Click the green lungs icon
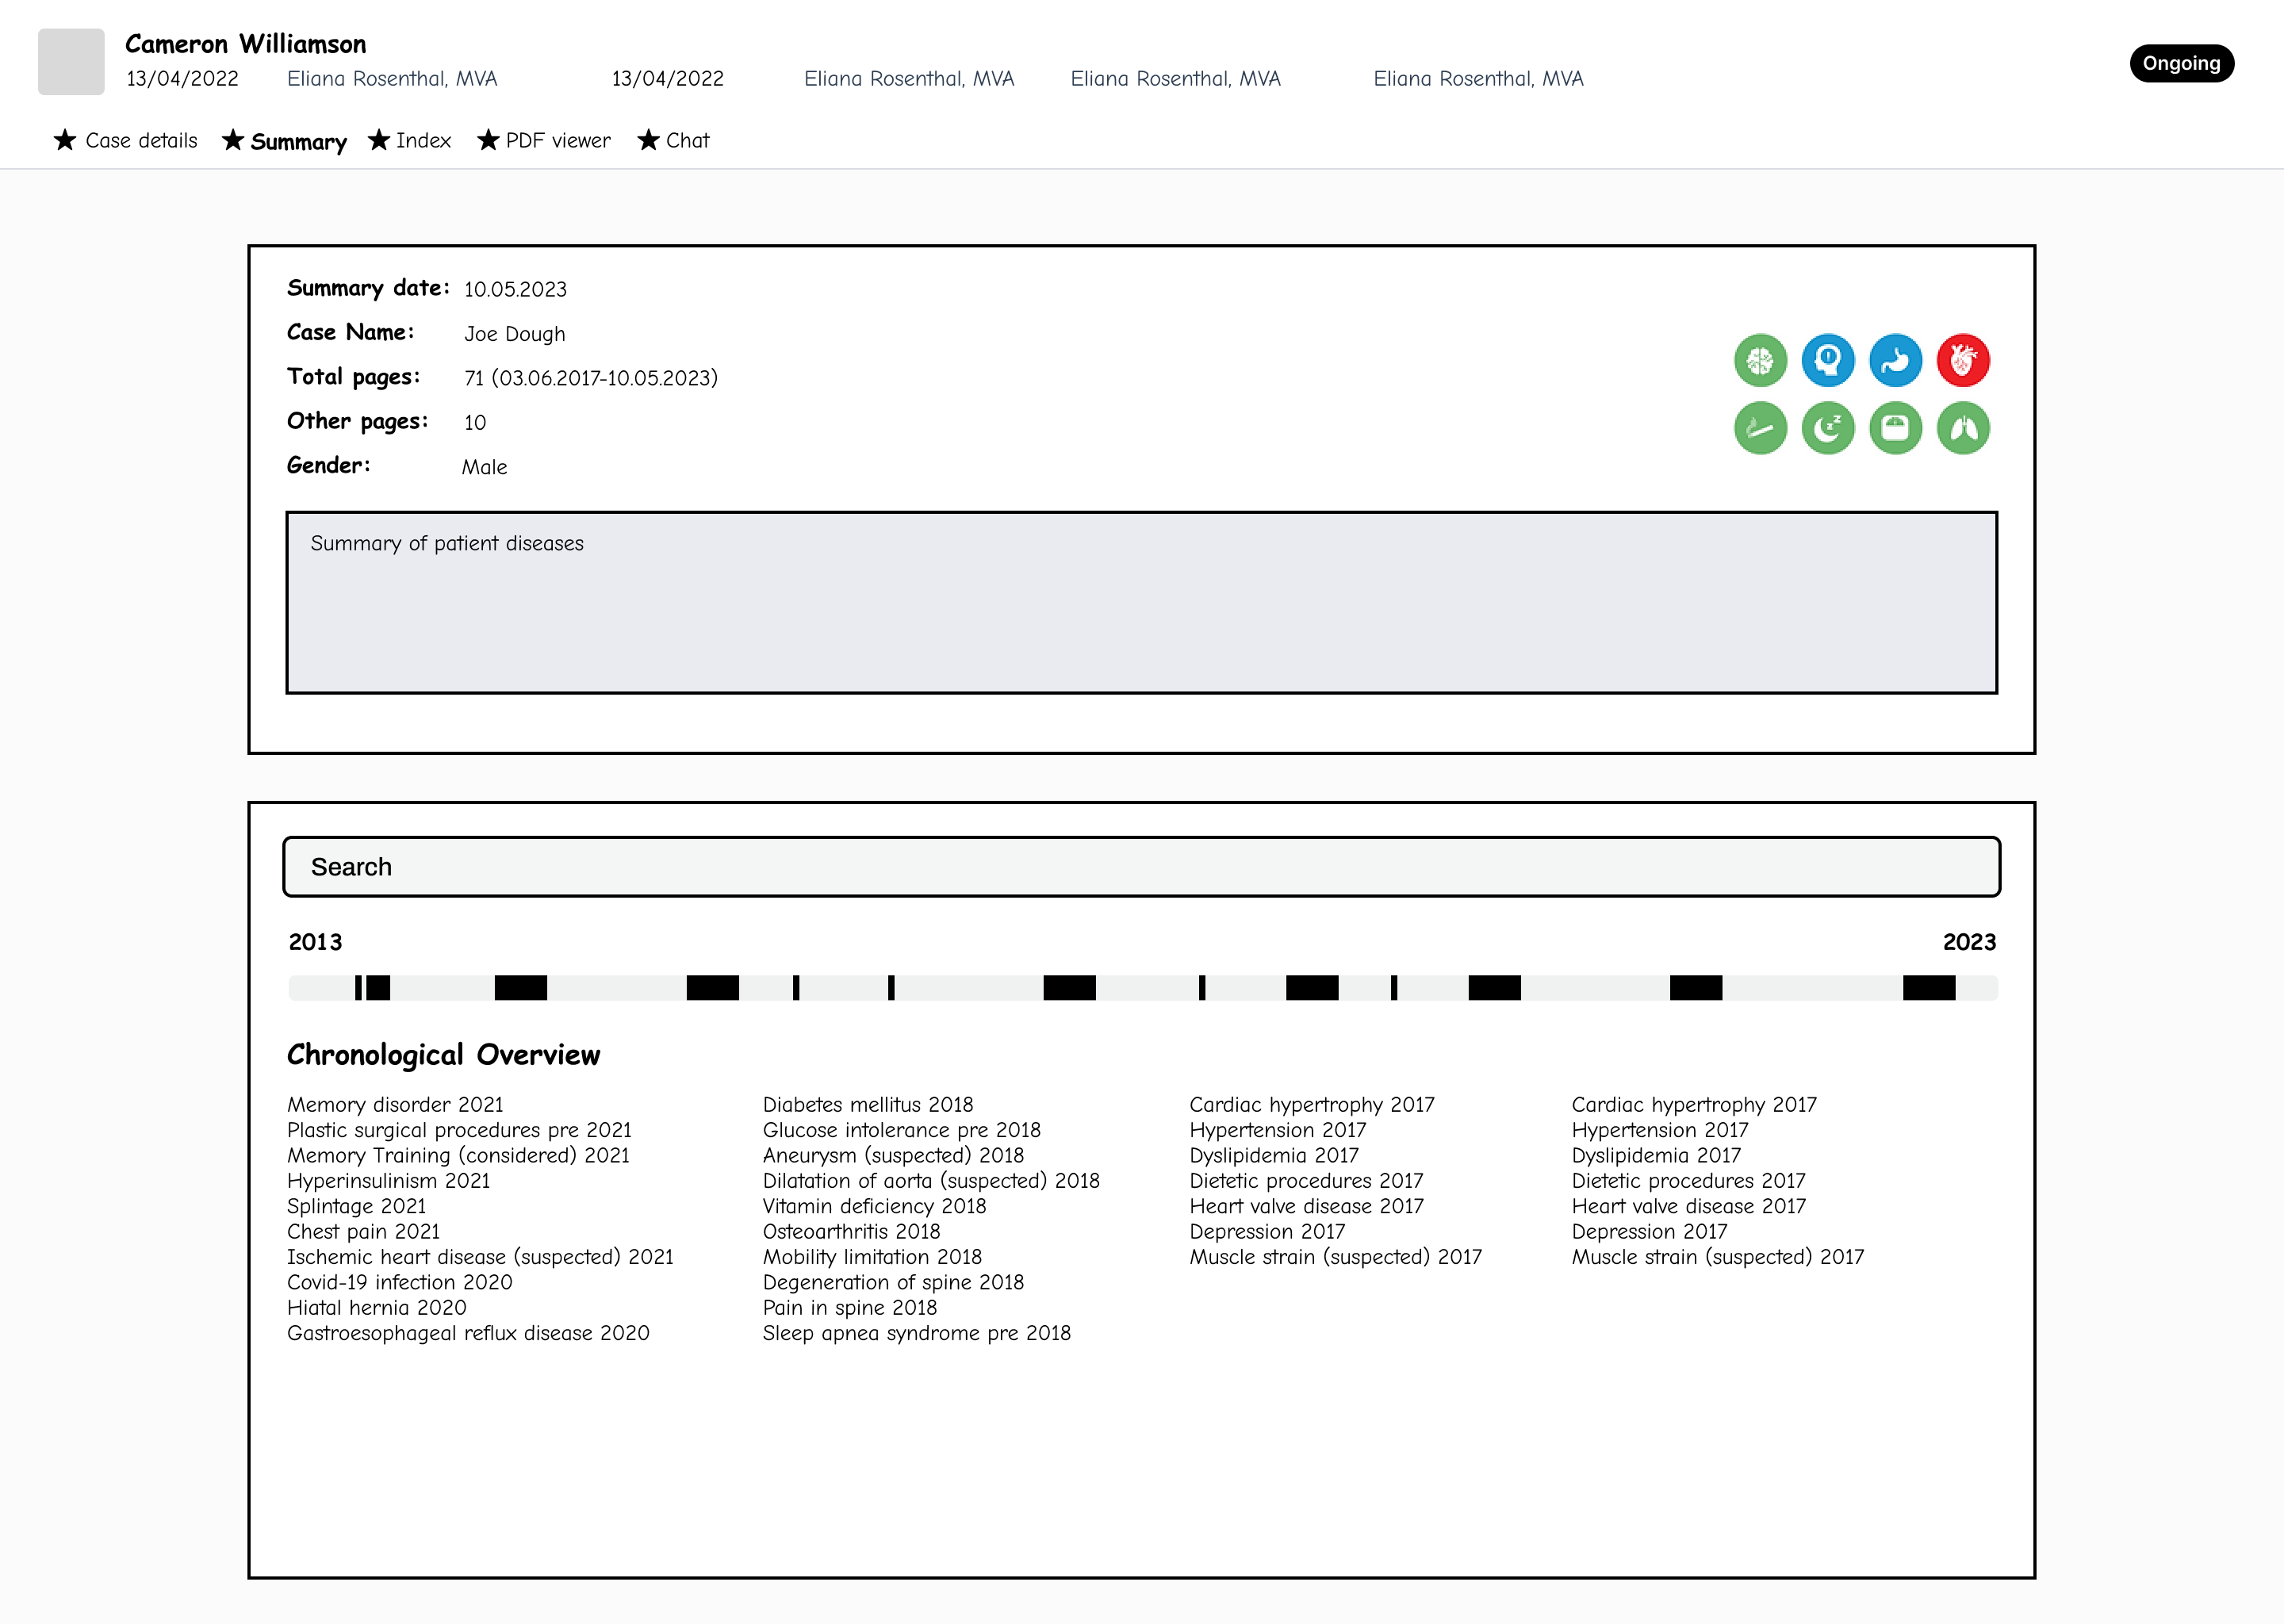 pos(1963,428)
